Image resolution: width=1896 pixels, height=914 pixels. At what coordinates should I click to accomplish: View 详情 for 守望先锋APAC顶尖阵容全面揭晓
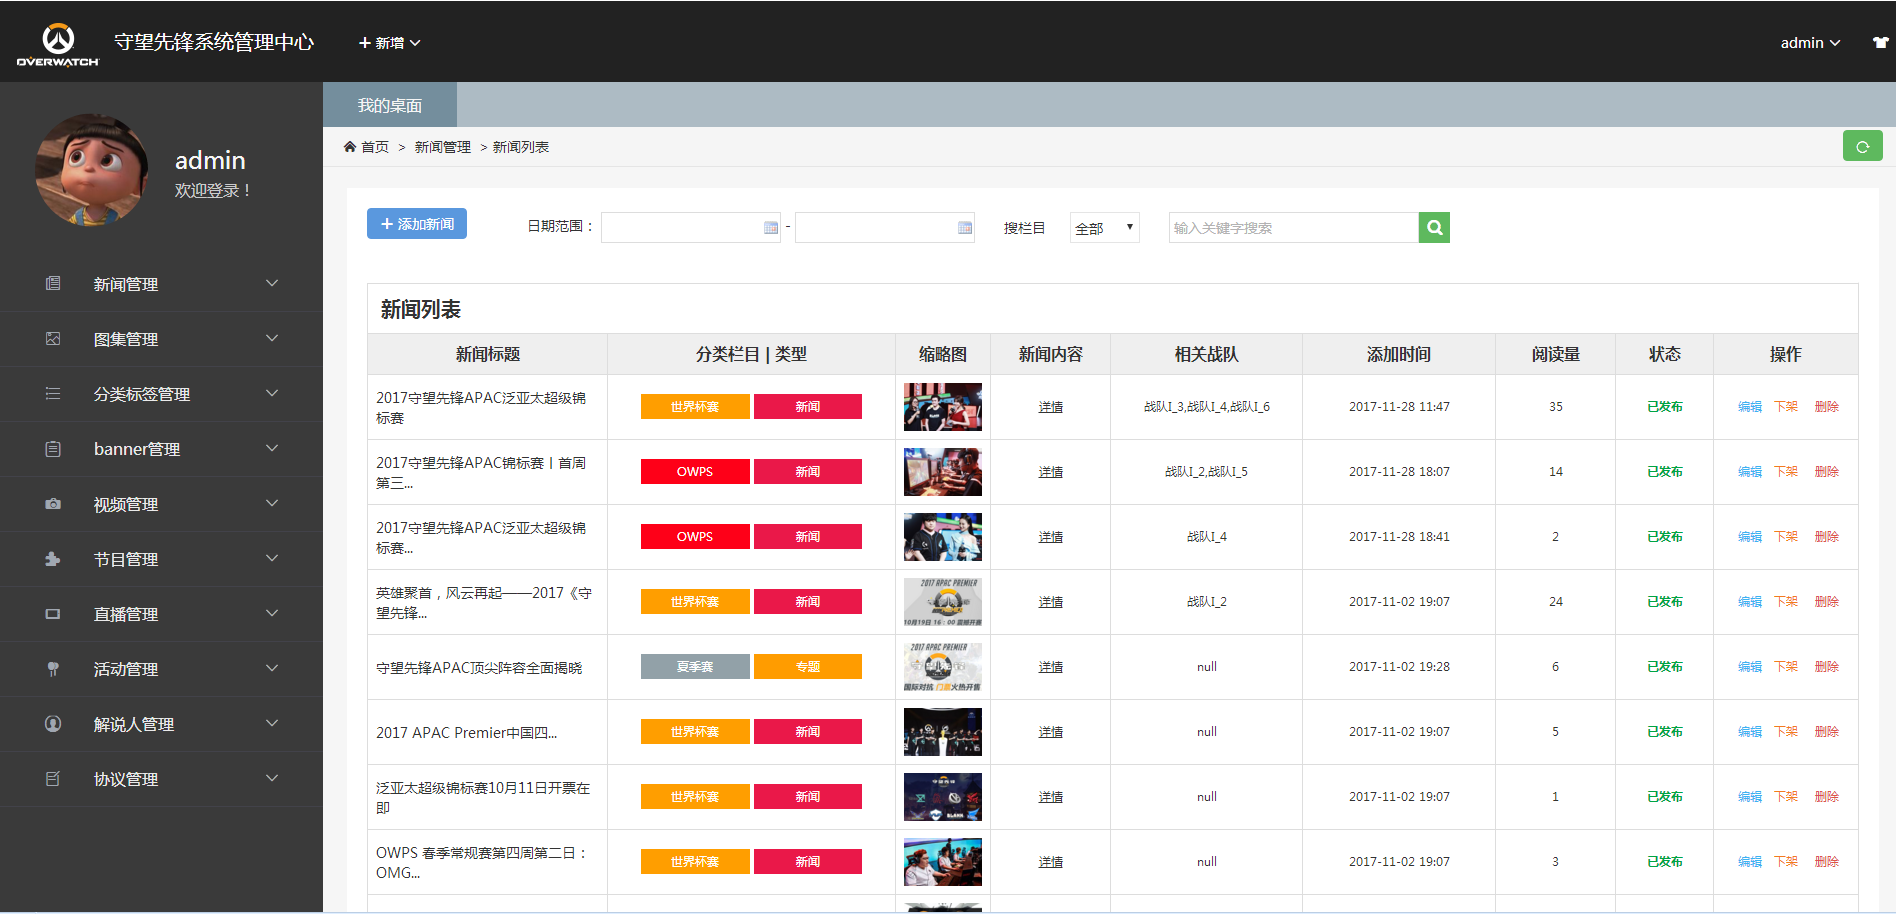coord(1050,667)
